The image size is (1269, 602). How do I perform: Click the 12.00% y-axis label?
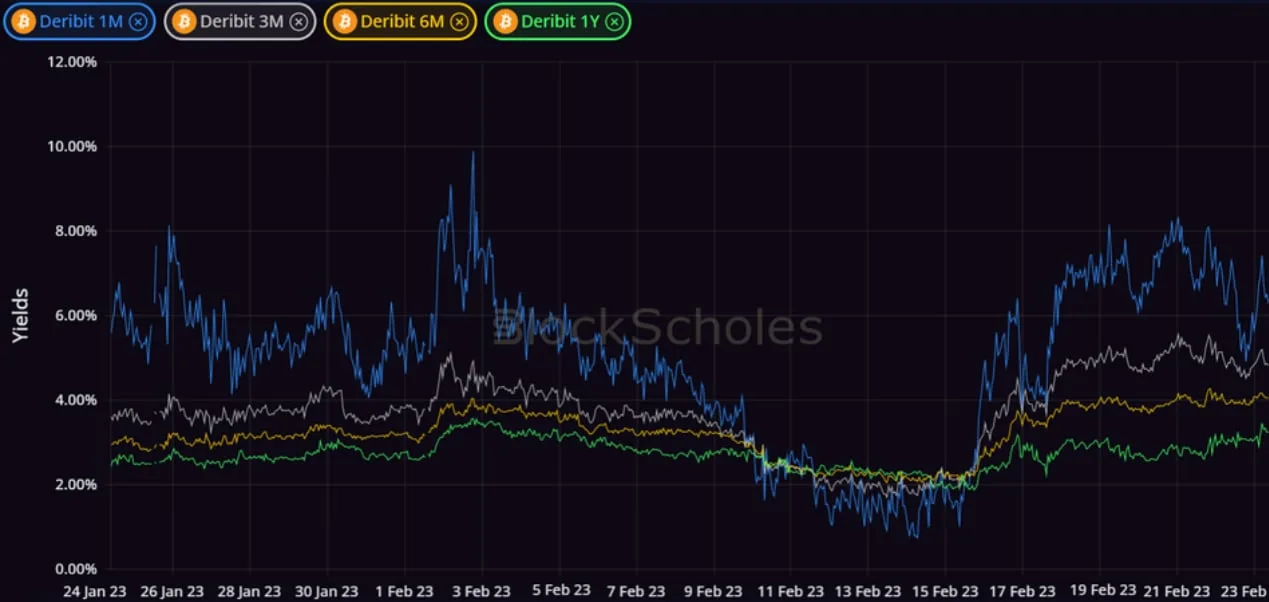click(x=73, y=61)
